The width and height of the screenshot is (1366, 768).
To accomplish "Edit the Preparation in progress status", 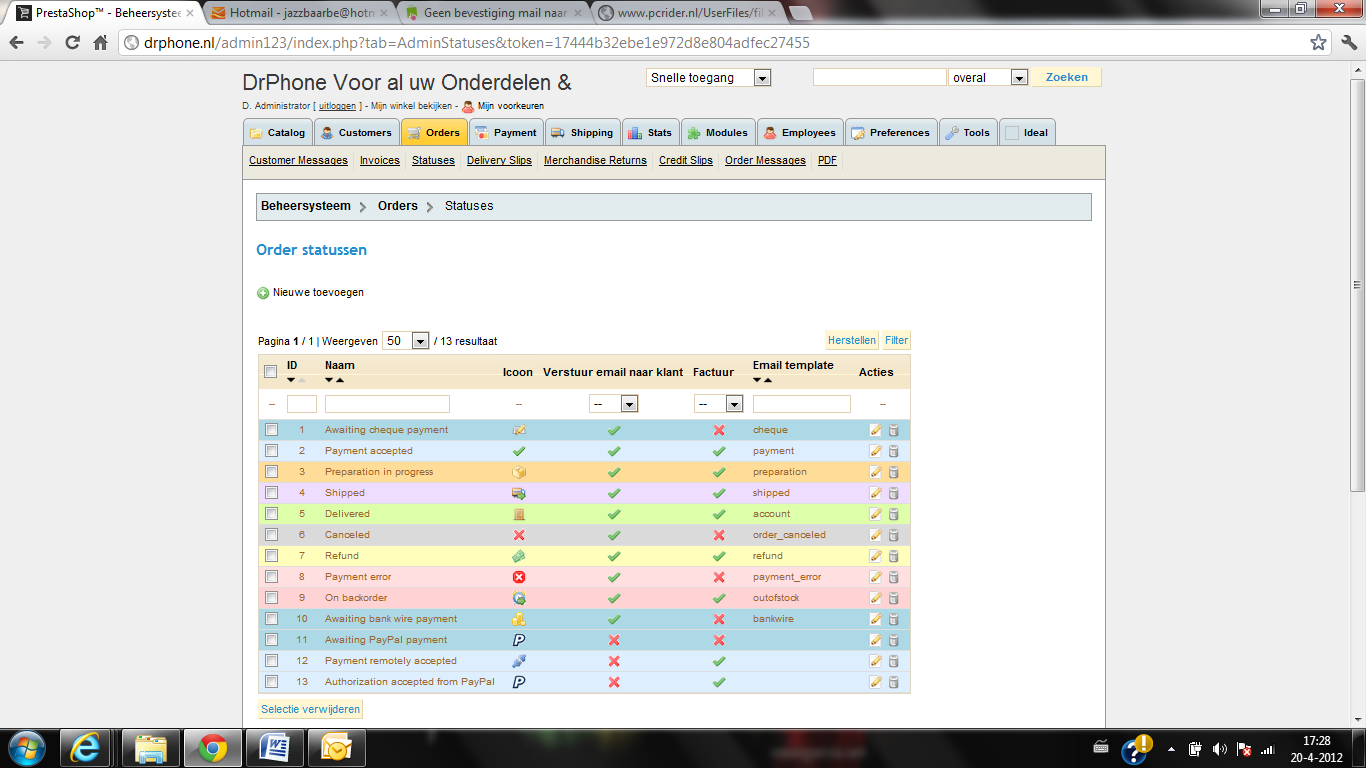I will [876, 472].
